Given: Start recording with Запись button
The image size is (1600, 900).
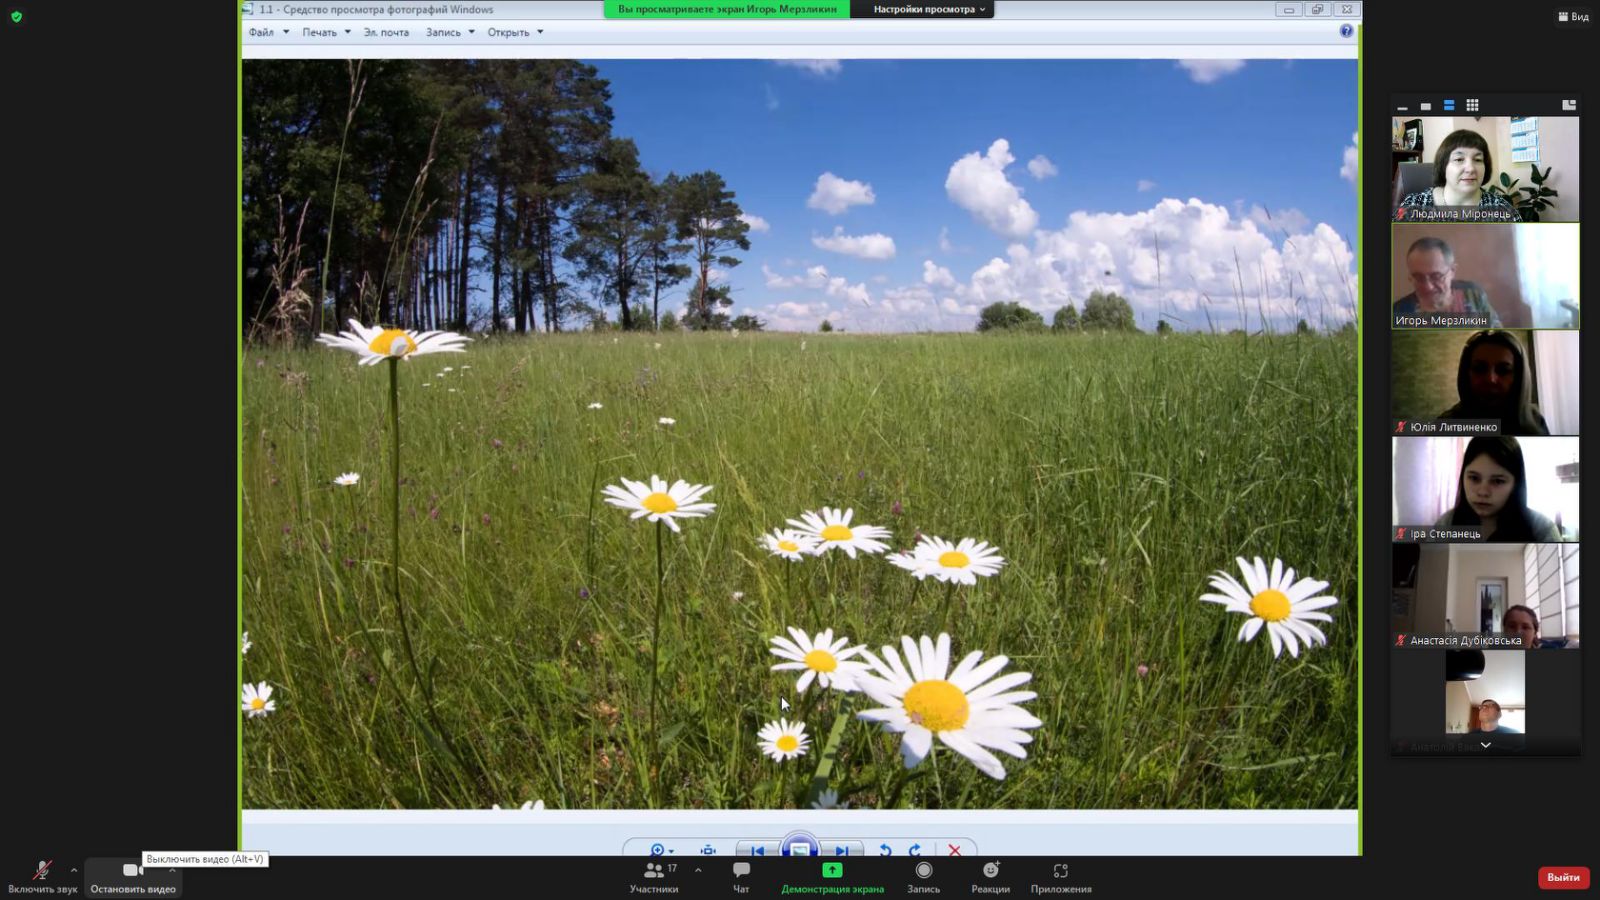Looking at the screenshot, I should (x=923, y=876).
